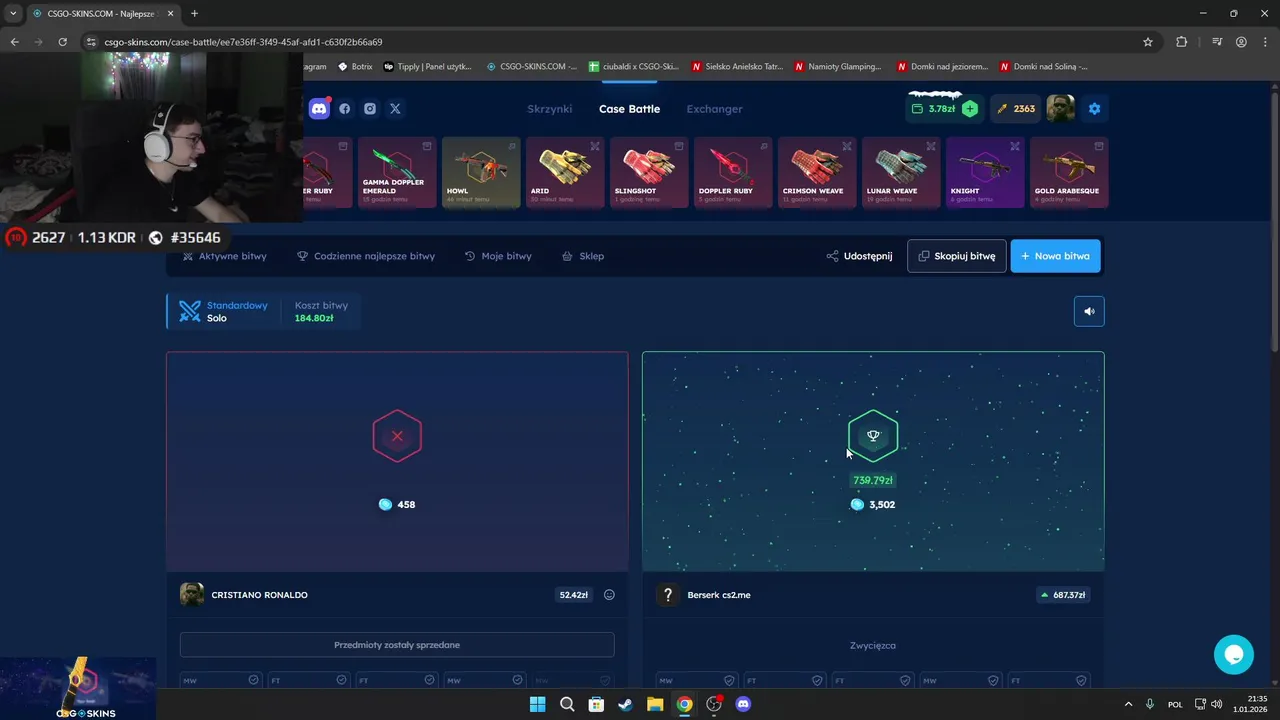The height and width of the screenshot is (720, 1280).
Task: Click the CRISTIANO RONALDO player name
Action: tap(259, 595)
